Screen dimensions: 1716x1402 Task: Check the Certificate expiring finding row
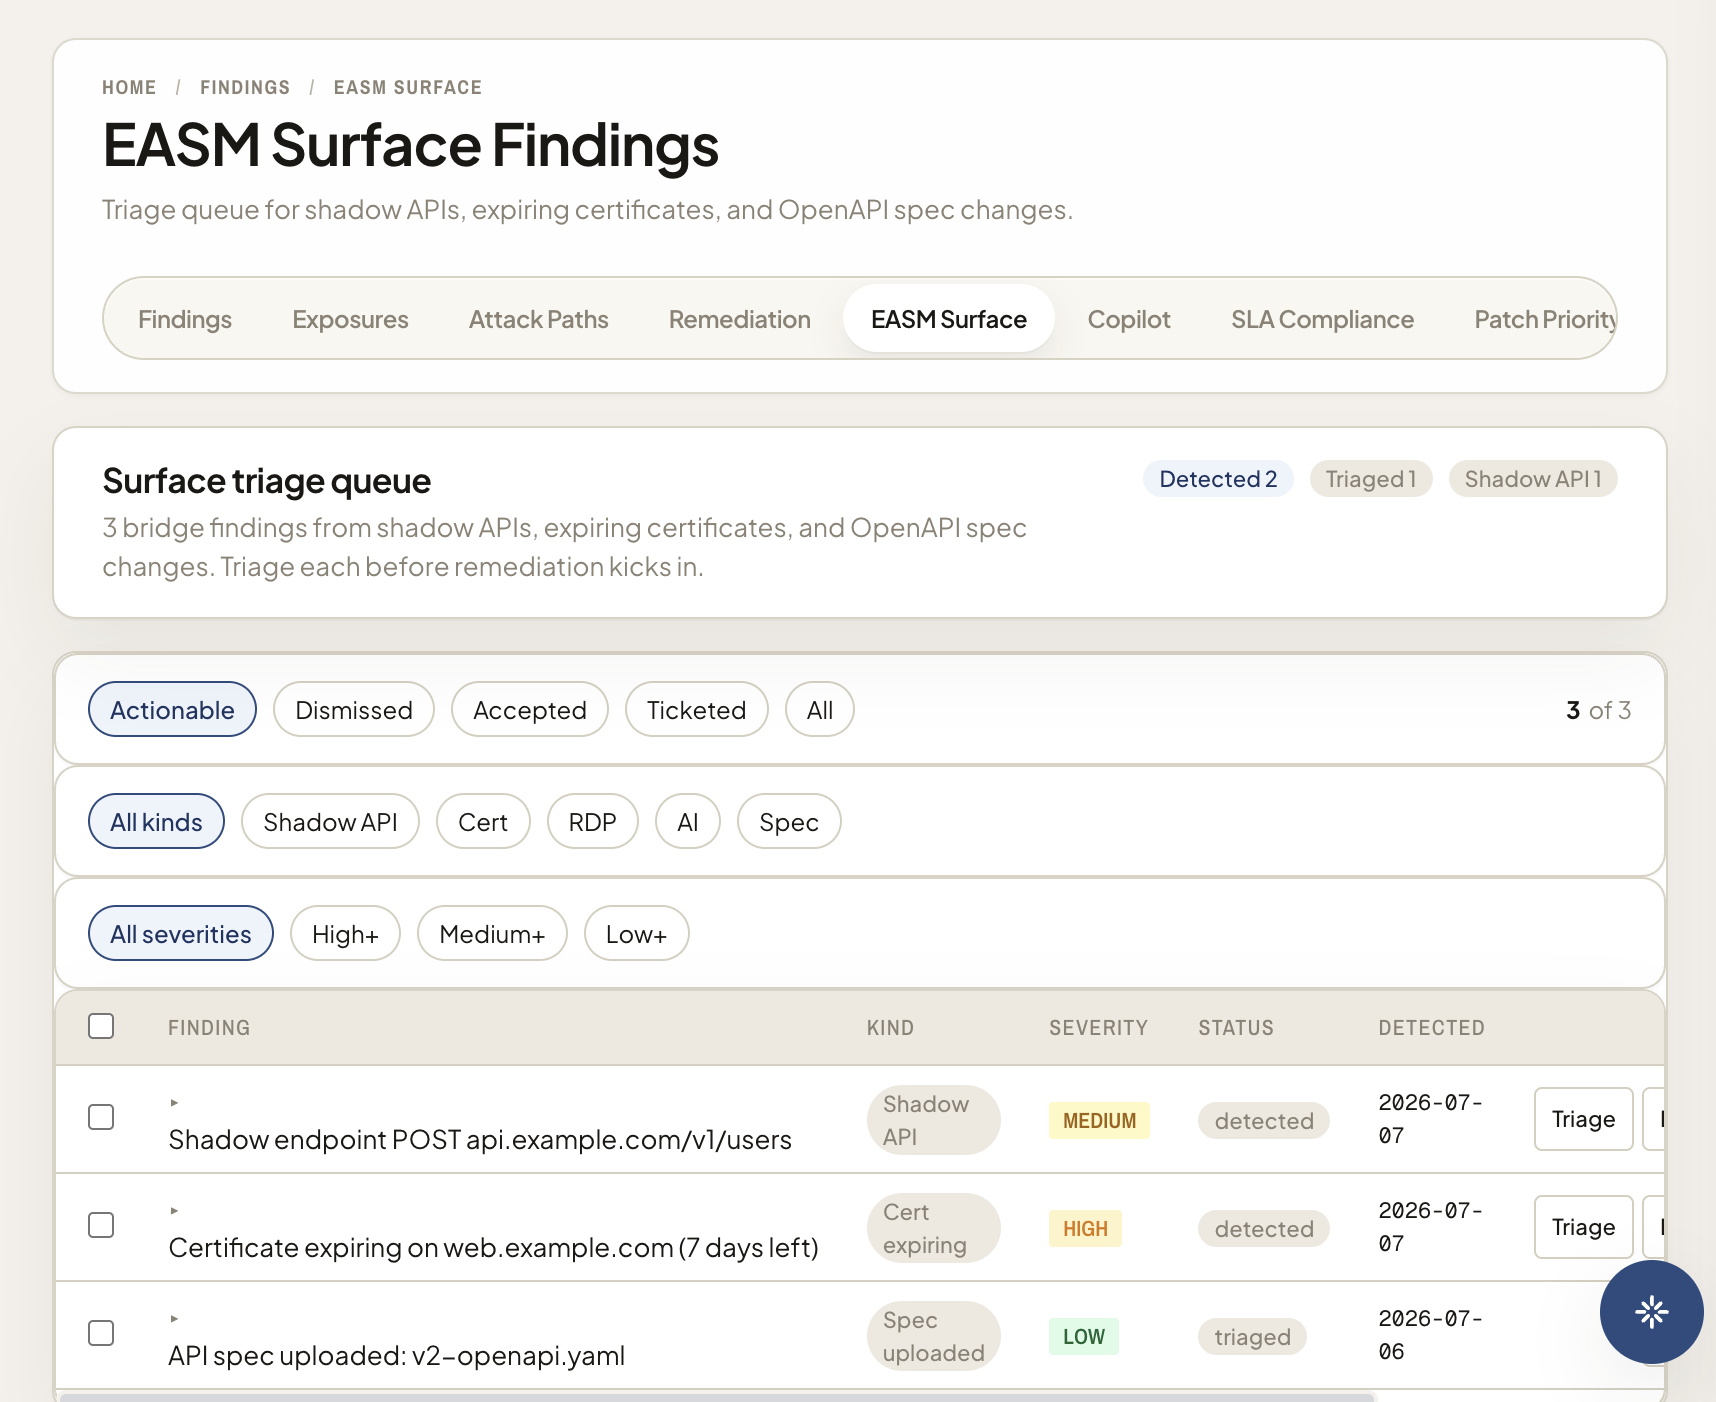101,1225
